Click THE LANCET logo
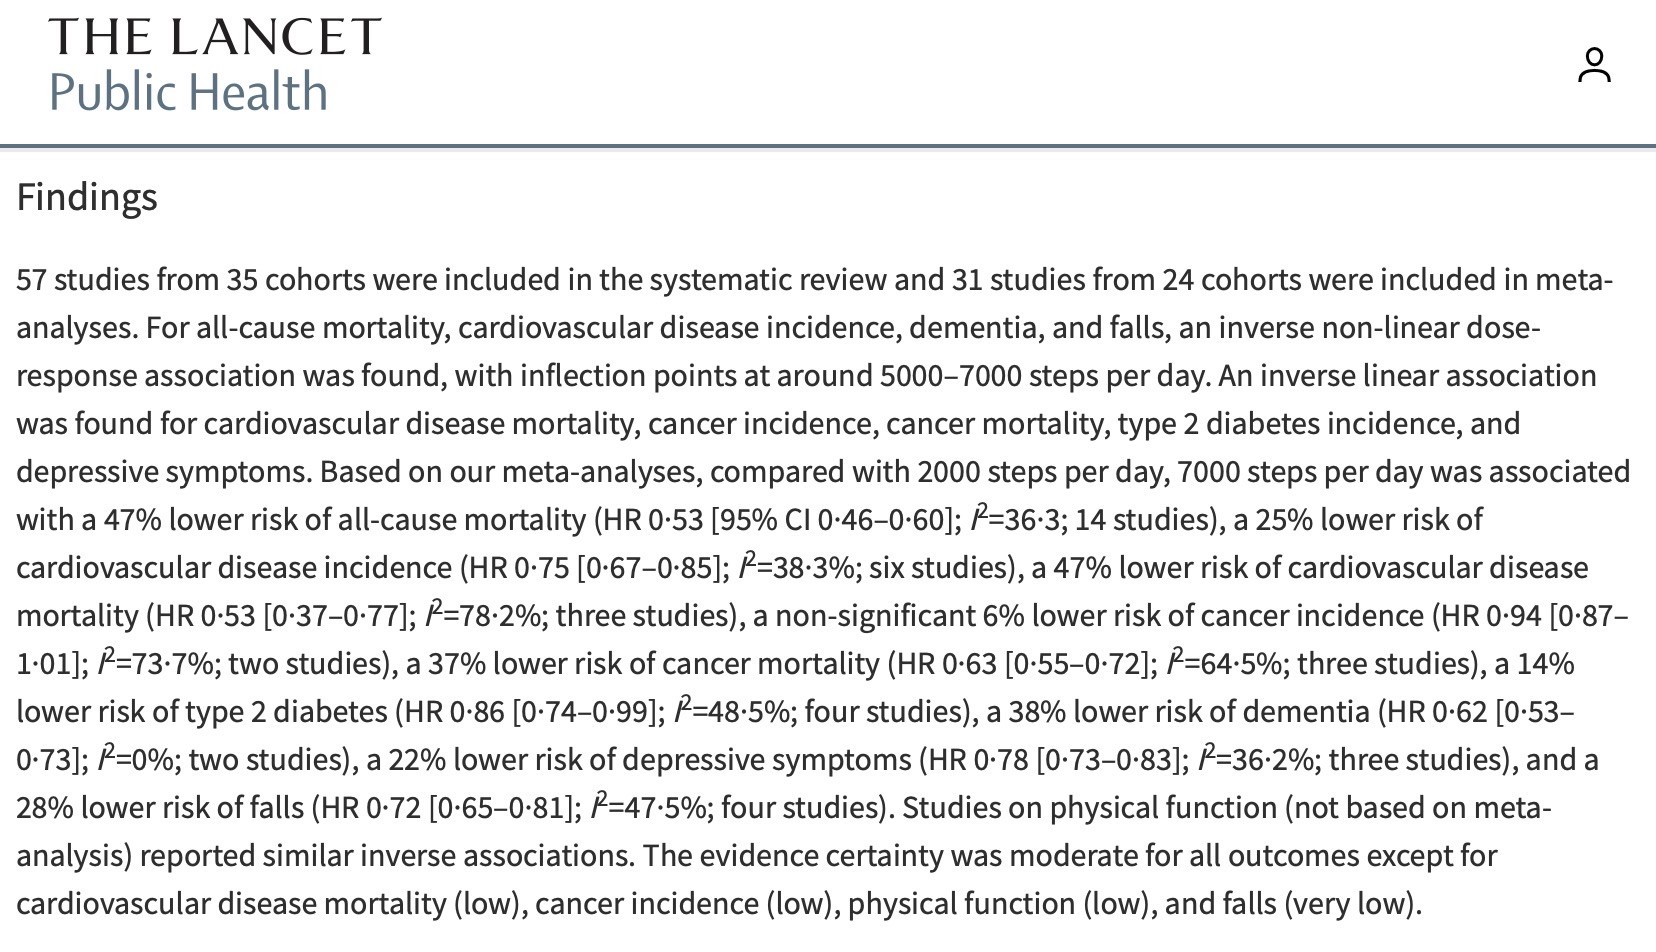 [214, 37]
